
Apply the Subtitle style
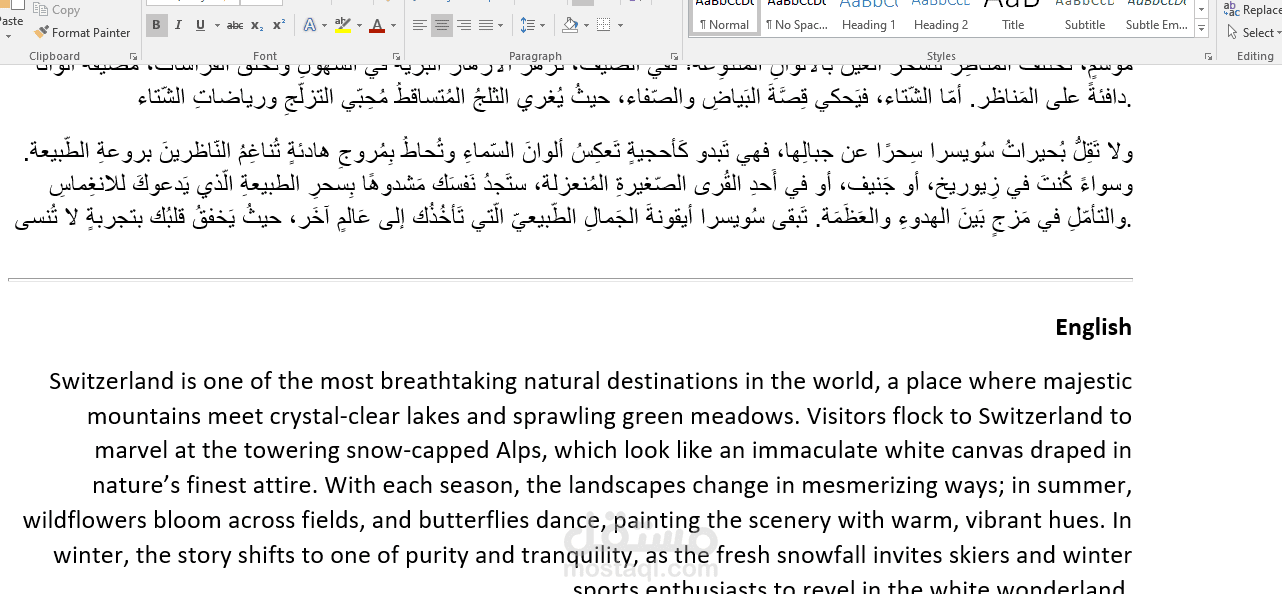1084,16
